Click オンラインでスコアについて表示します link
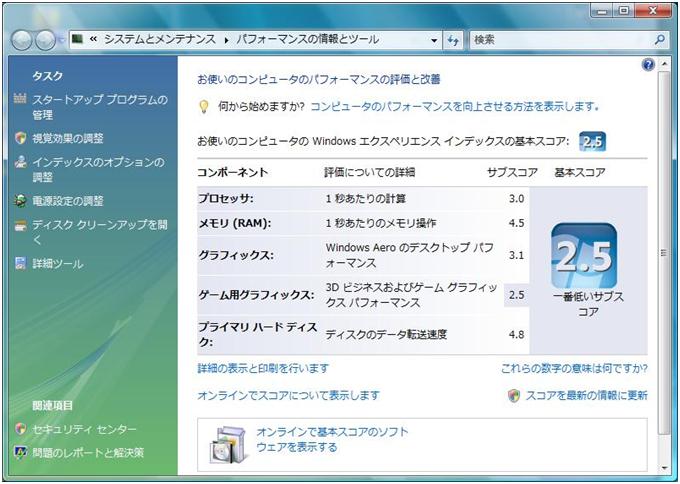Screen dimensions: 680x484 pos(288,396)
